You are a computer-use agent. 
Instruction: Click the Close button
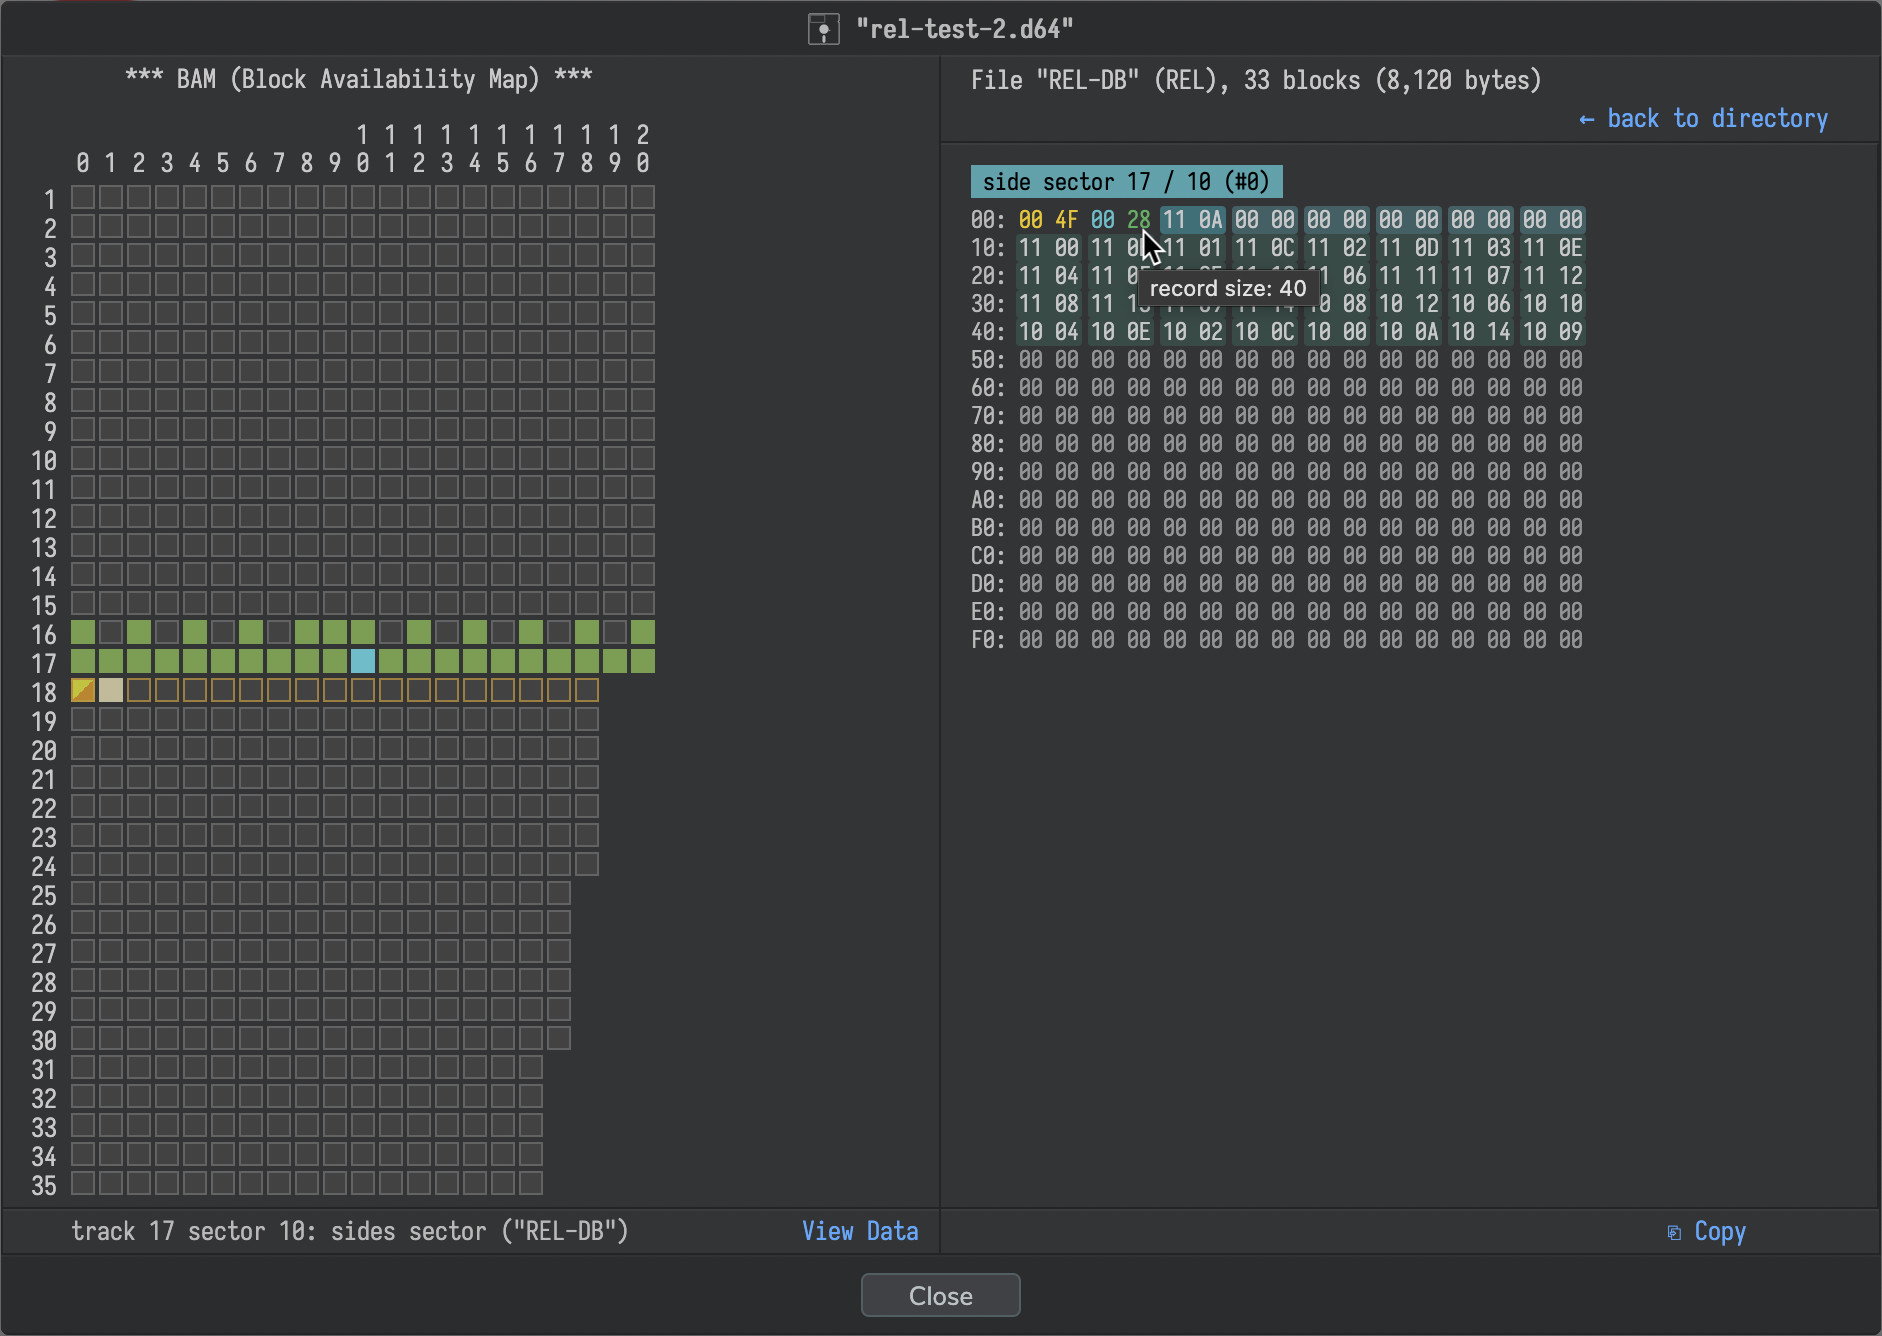coord(940,1295)
